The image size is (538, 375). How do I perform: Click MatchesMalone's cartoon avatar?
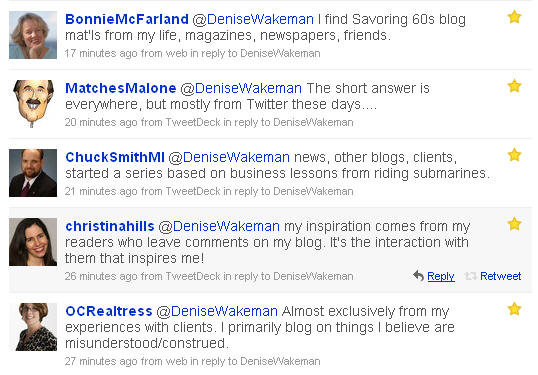(33, 104)
